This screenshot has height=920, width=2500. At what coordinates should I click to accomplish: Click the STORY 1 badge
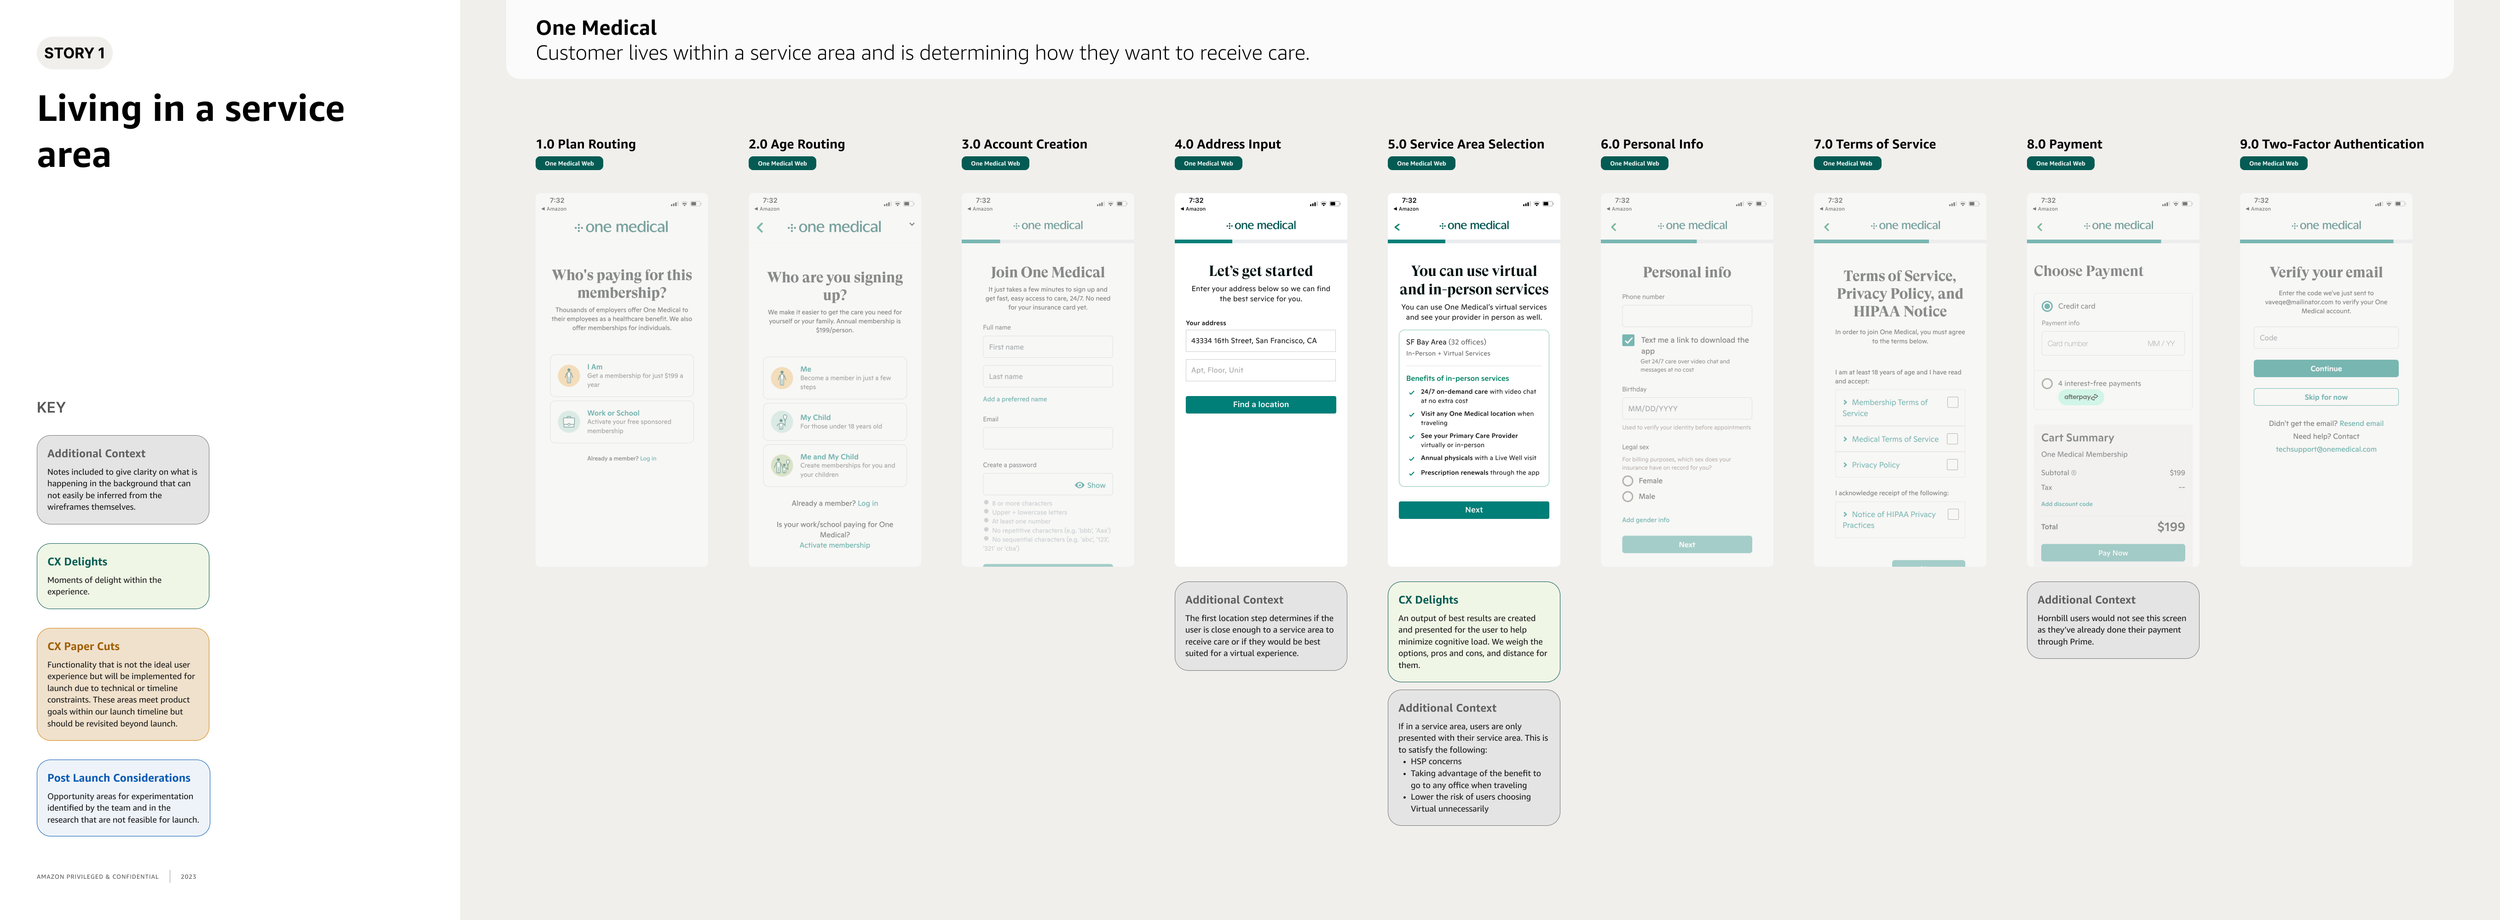pyautogui.click(x=74, y=53)
